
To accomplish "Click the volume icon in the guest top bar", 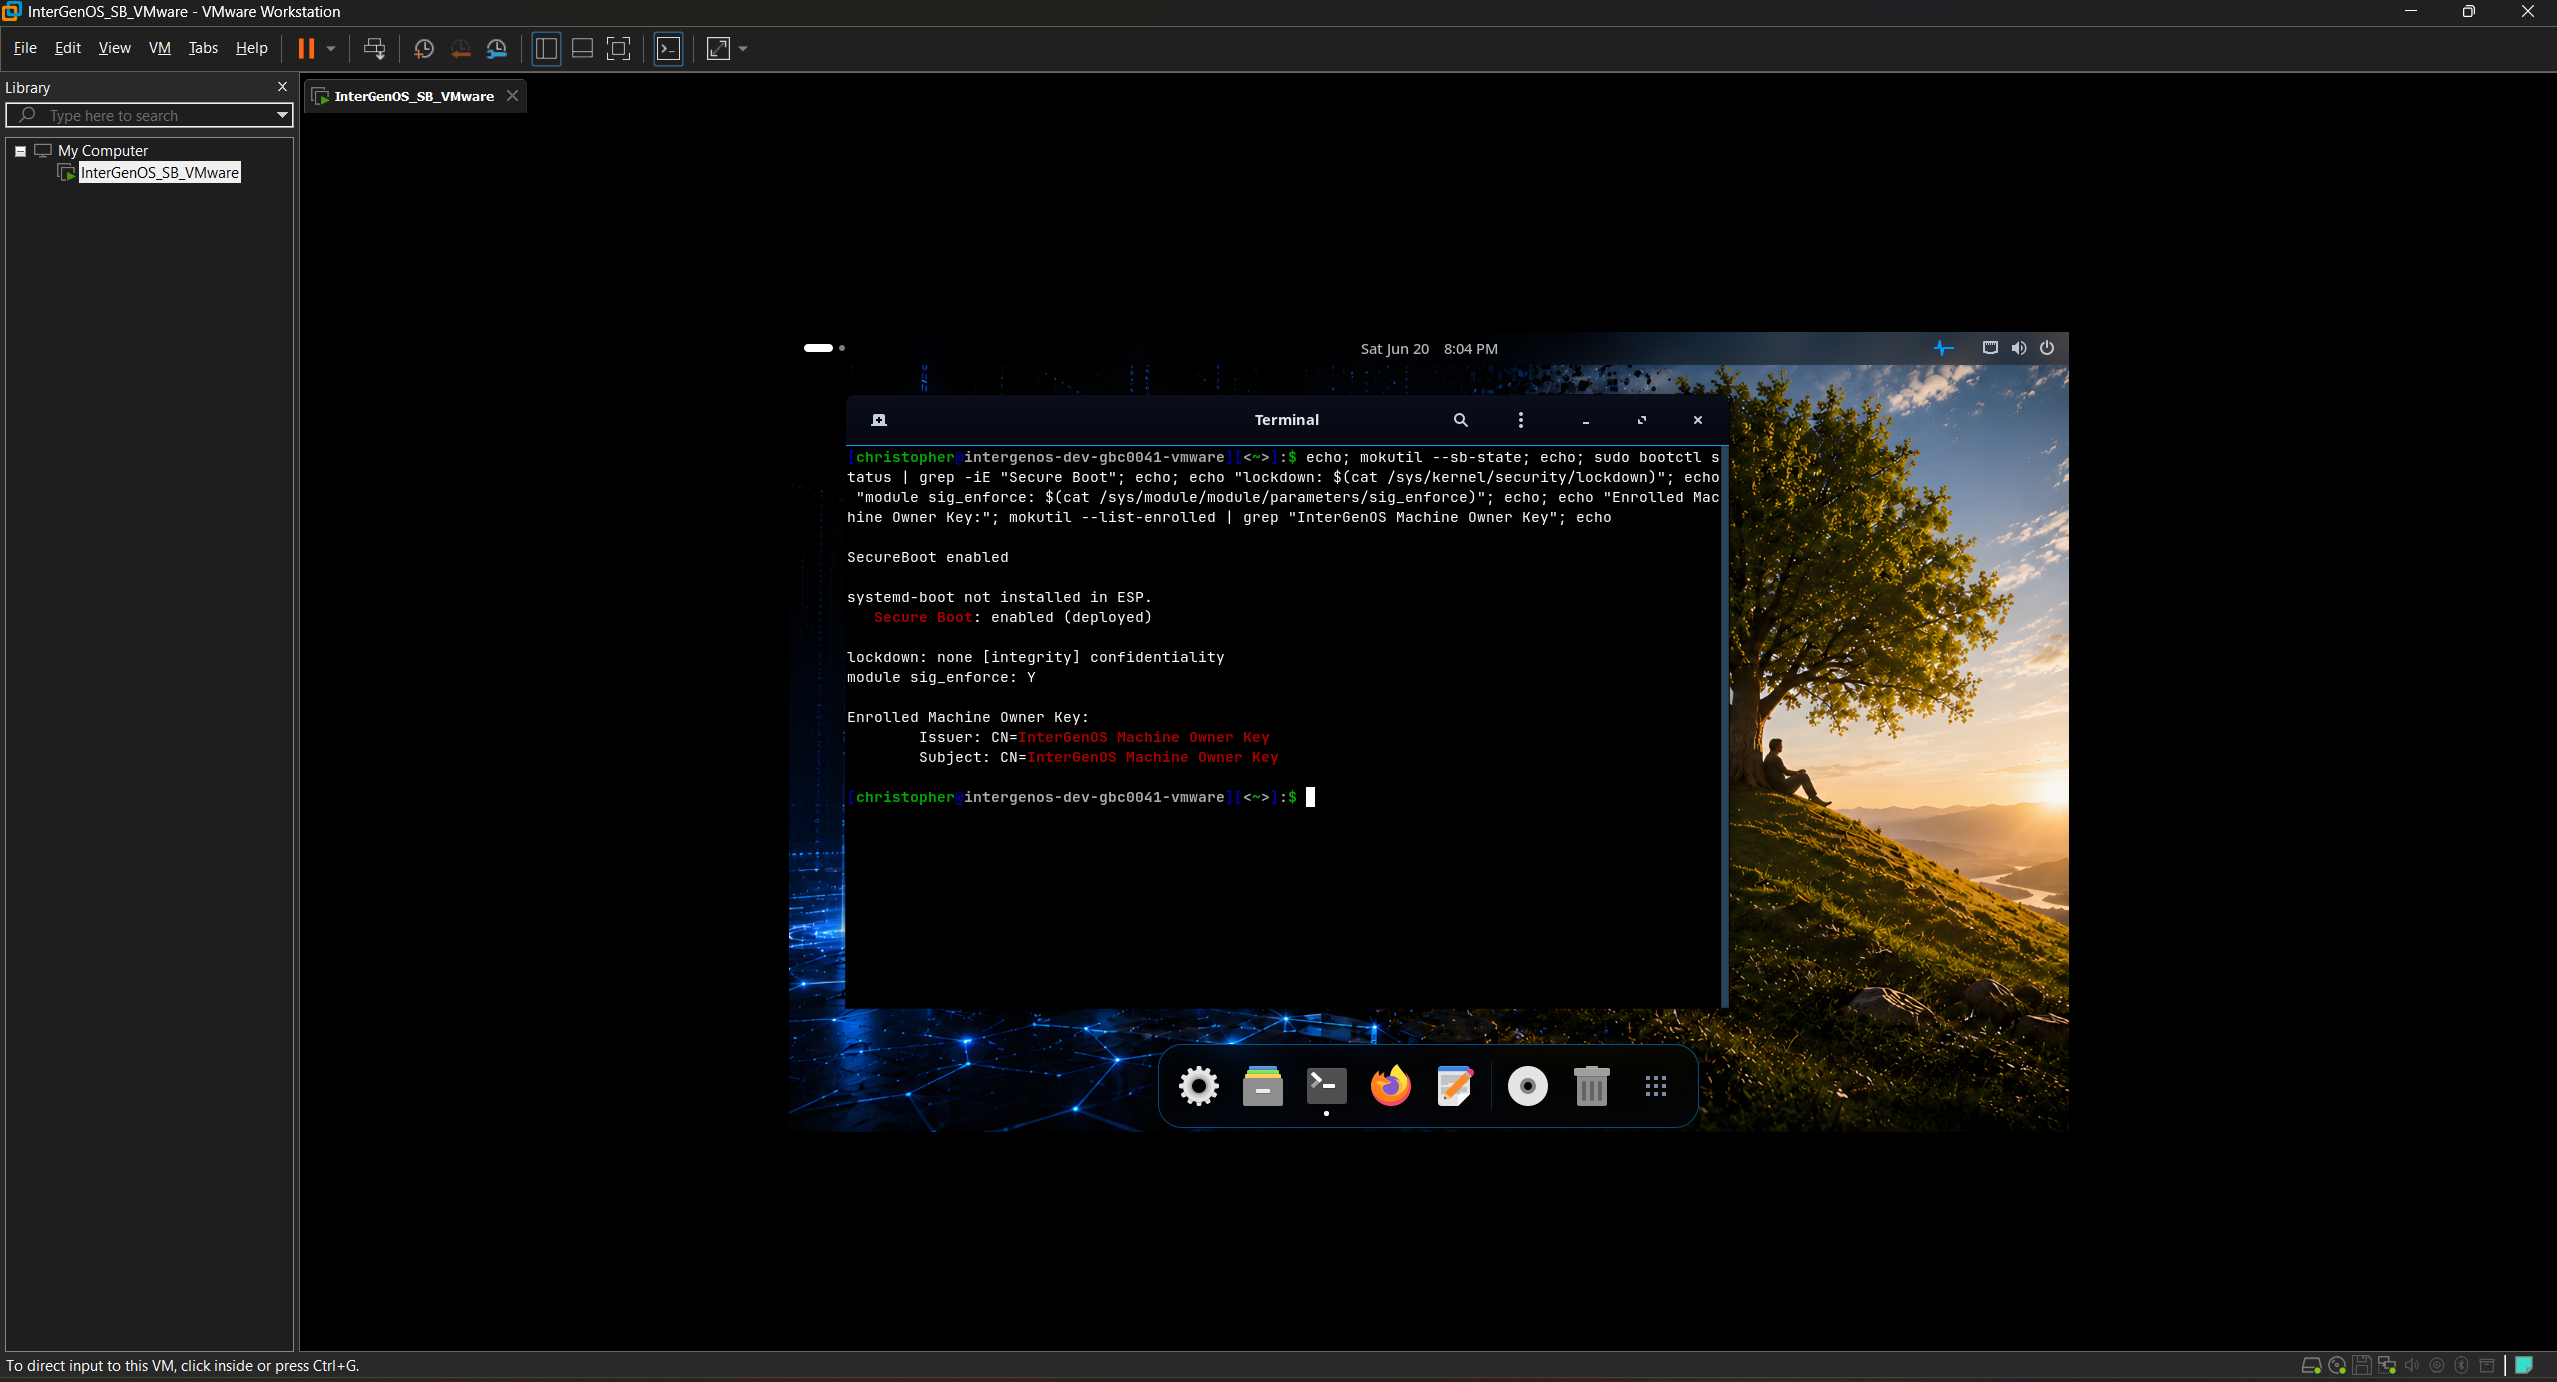I will tap(2019, 348).
